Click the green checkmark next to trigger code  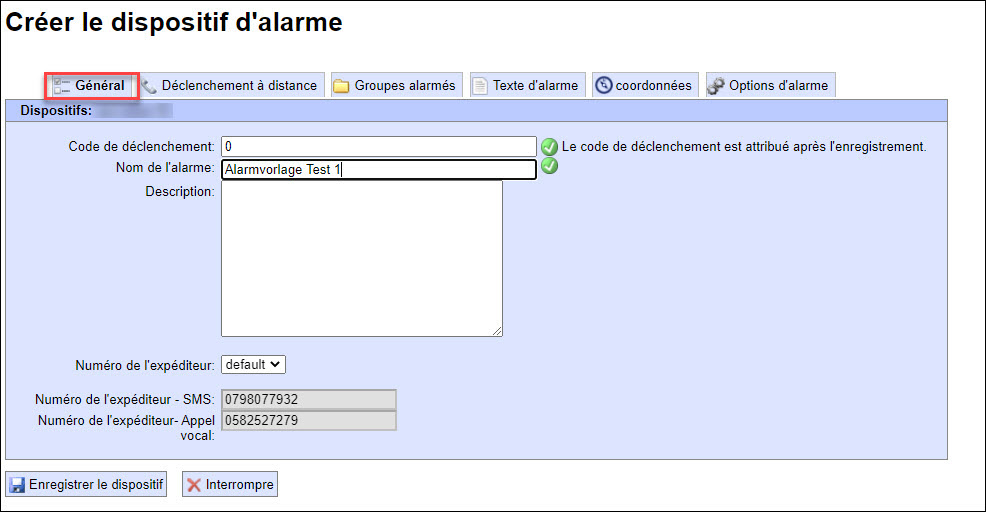click(x=549, y=147)
